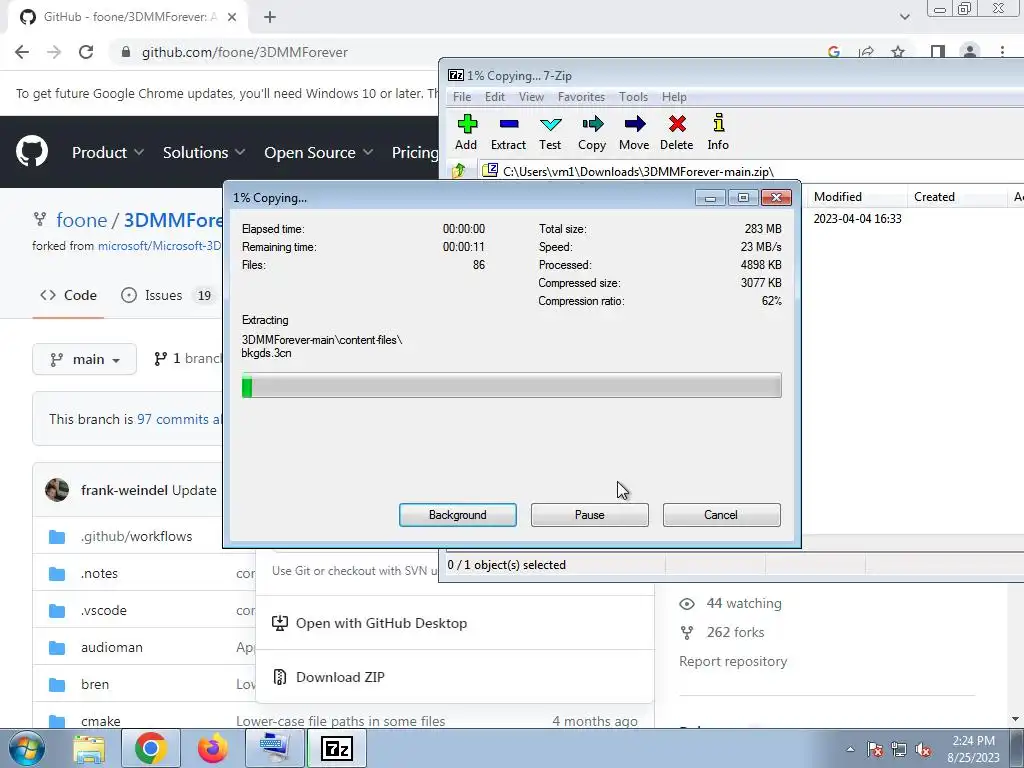This screenshot has width=1024, height=768.
Task: Open Chrome tab search dropdown
Action: coord(904,17)
